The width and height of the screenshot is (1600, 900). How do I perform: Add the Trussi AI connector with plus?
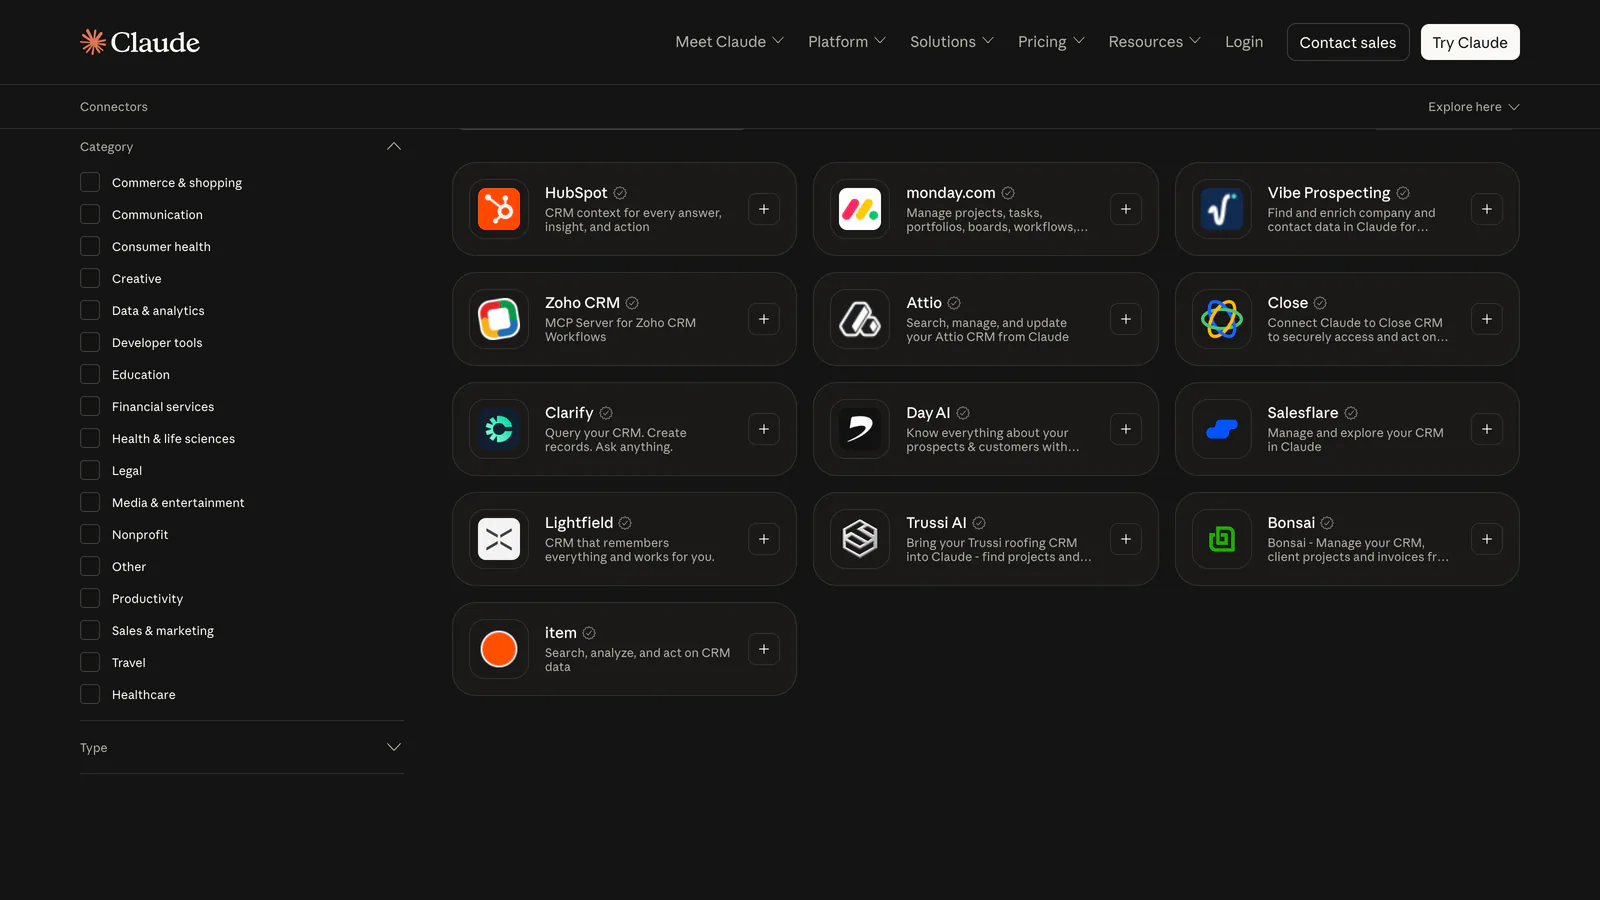point(1126,539)
